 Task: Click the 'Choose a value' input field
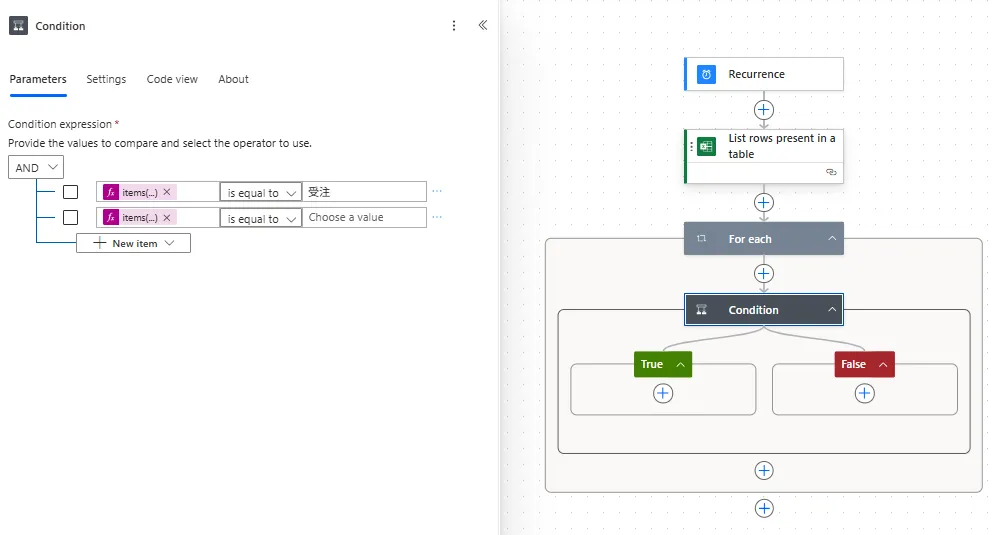pyautogui.click(x=364, y=217)
